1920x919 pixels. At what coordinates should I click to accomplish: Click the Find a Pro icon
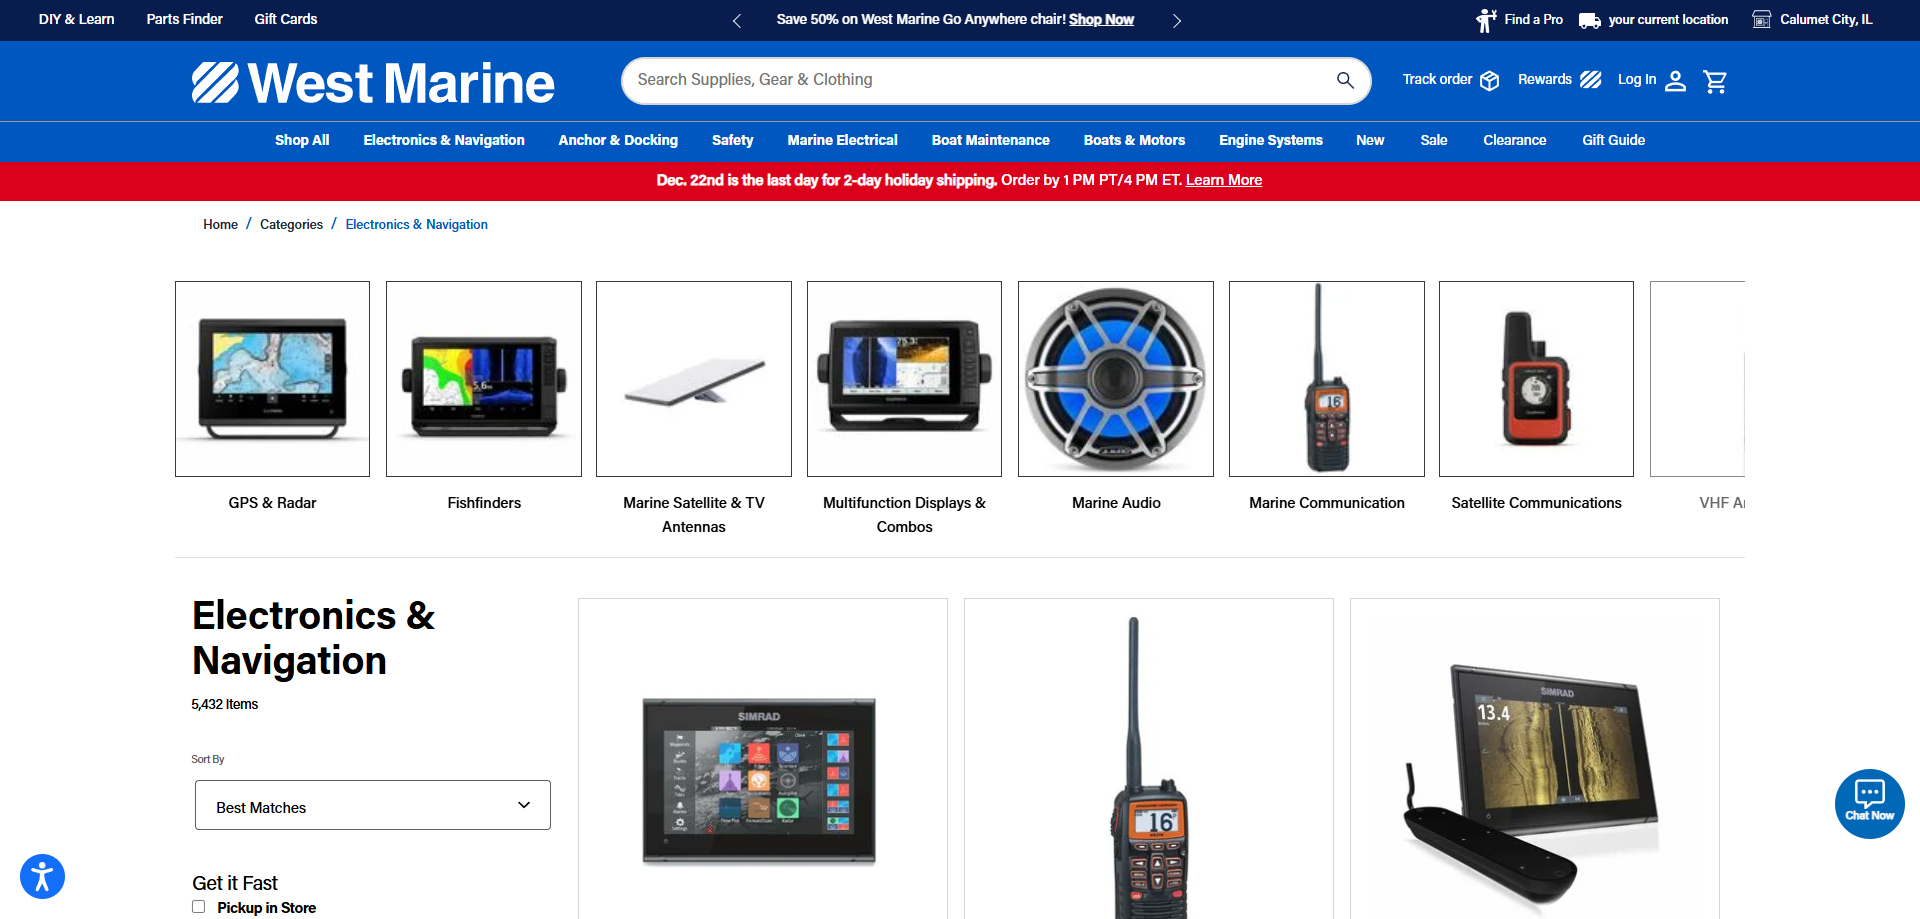(1486, 20)
